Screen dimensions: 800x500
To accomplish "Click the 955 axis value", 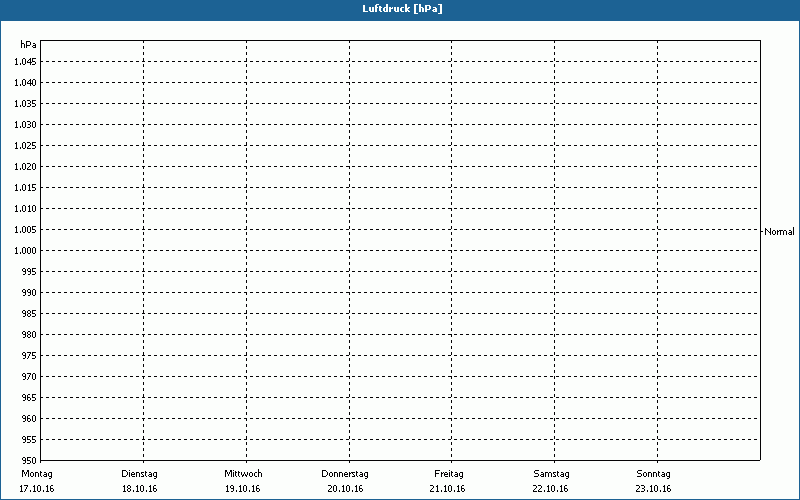I will (29, 440).
